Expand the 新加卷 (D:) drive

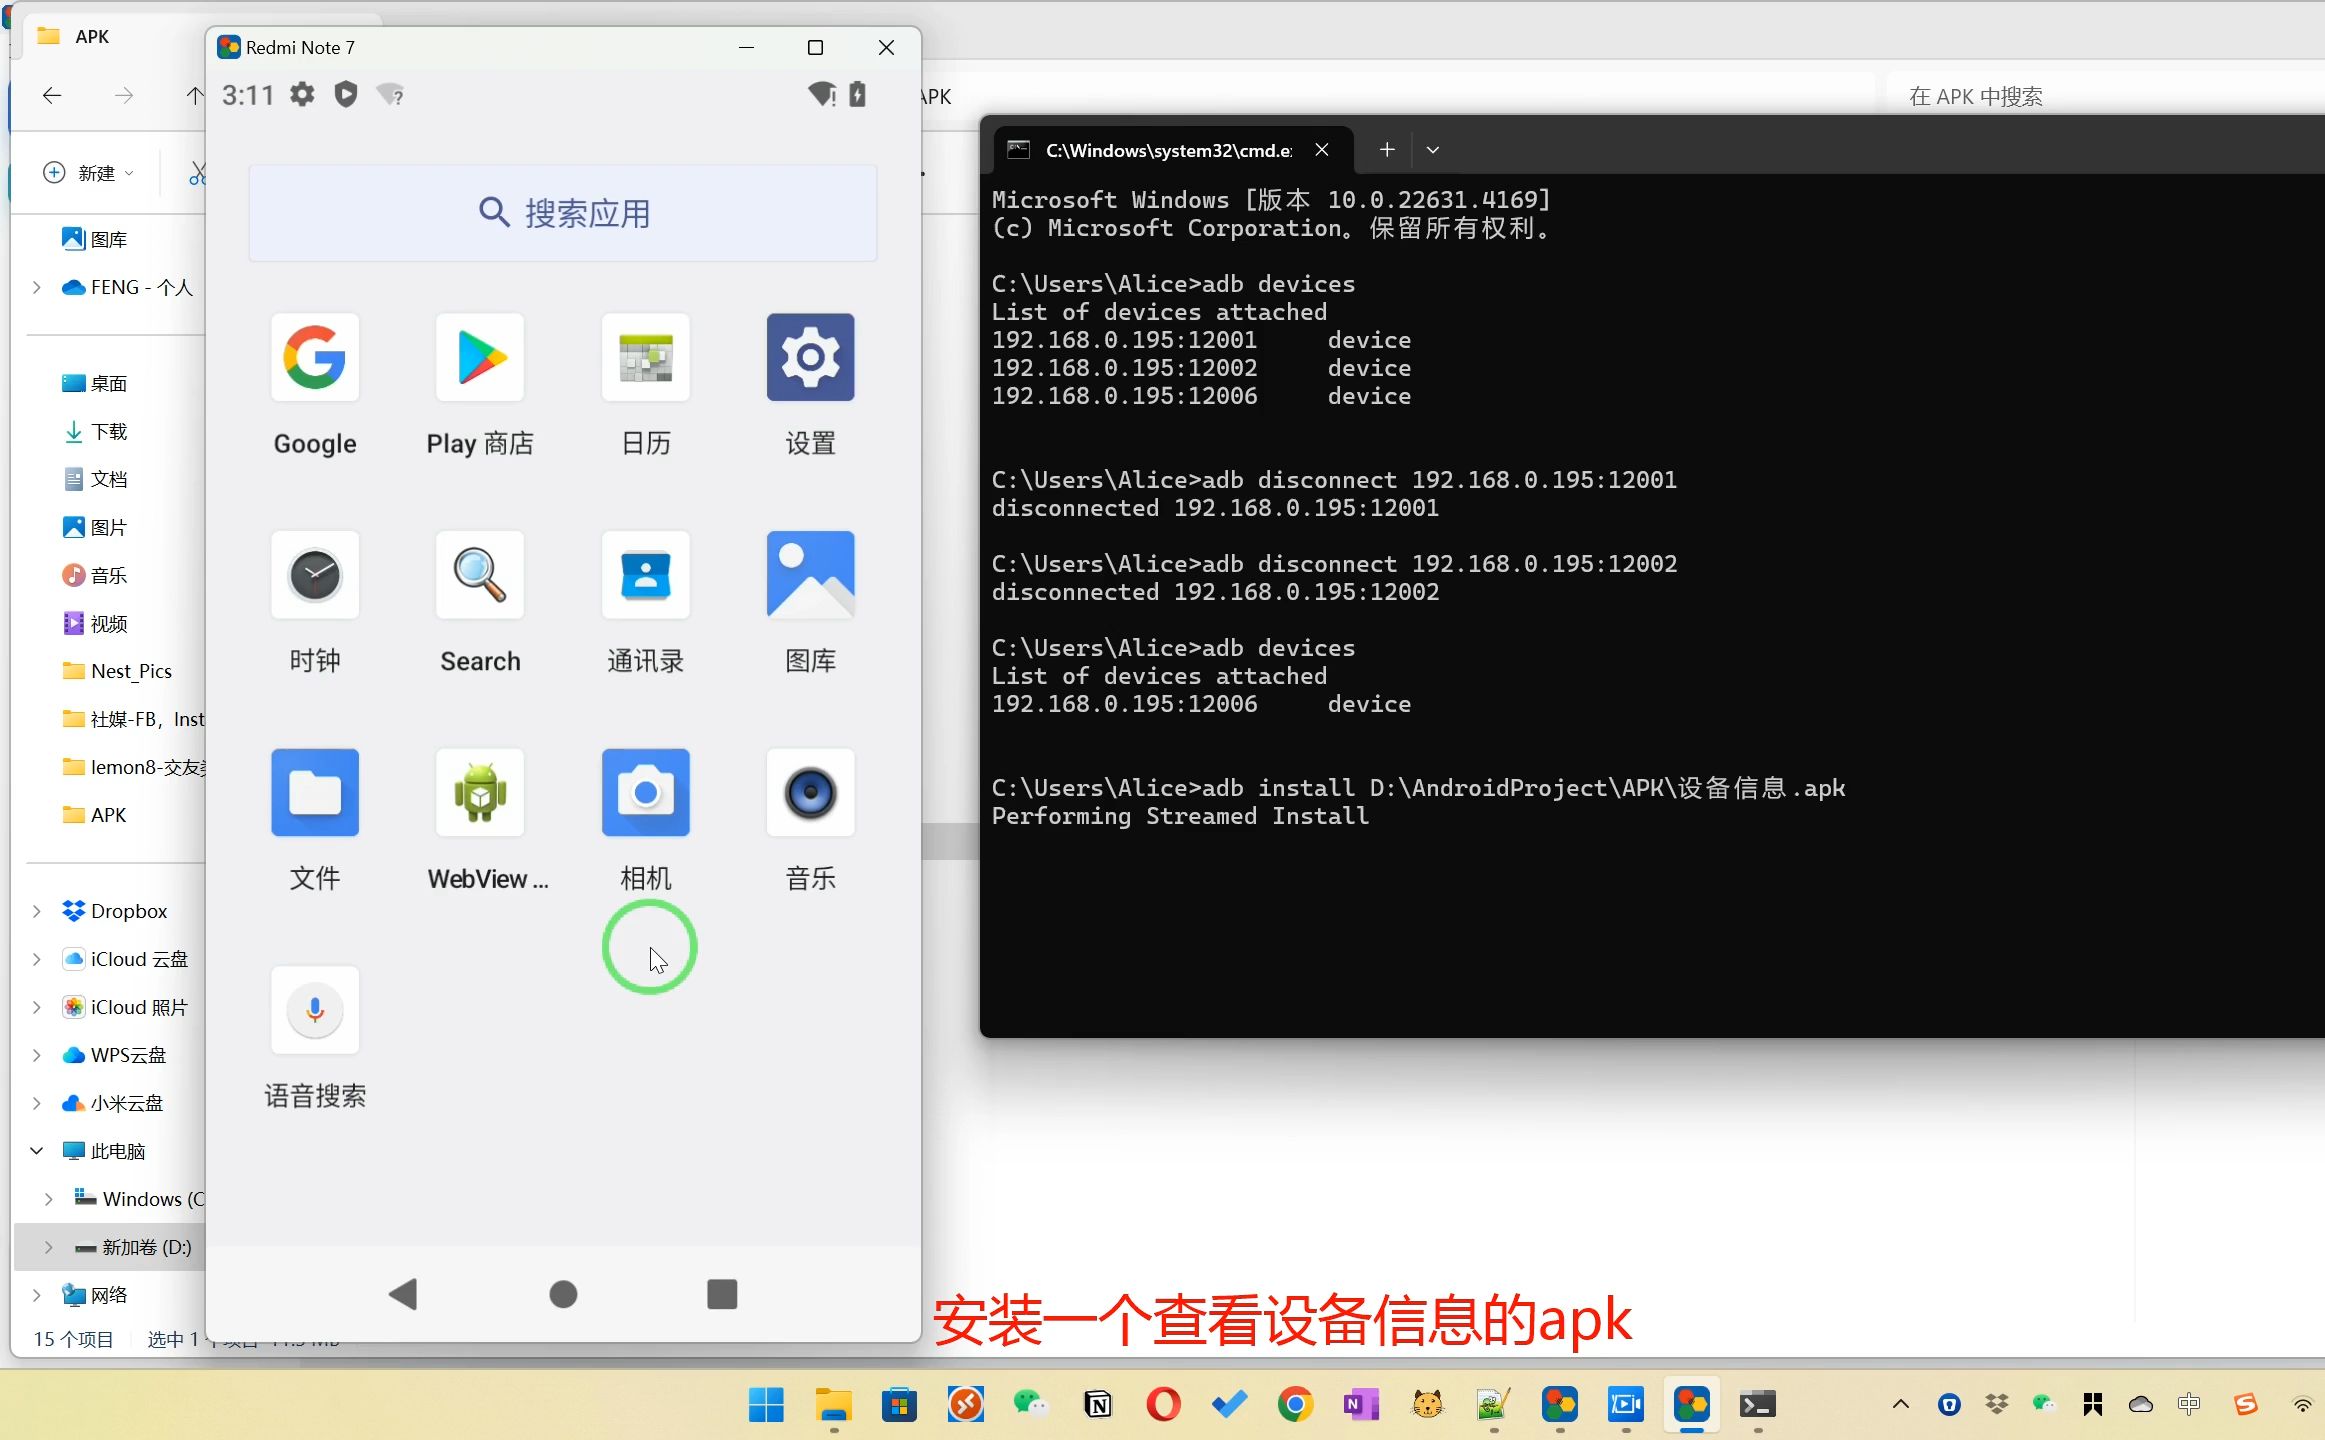point(49,1247)
